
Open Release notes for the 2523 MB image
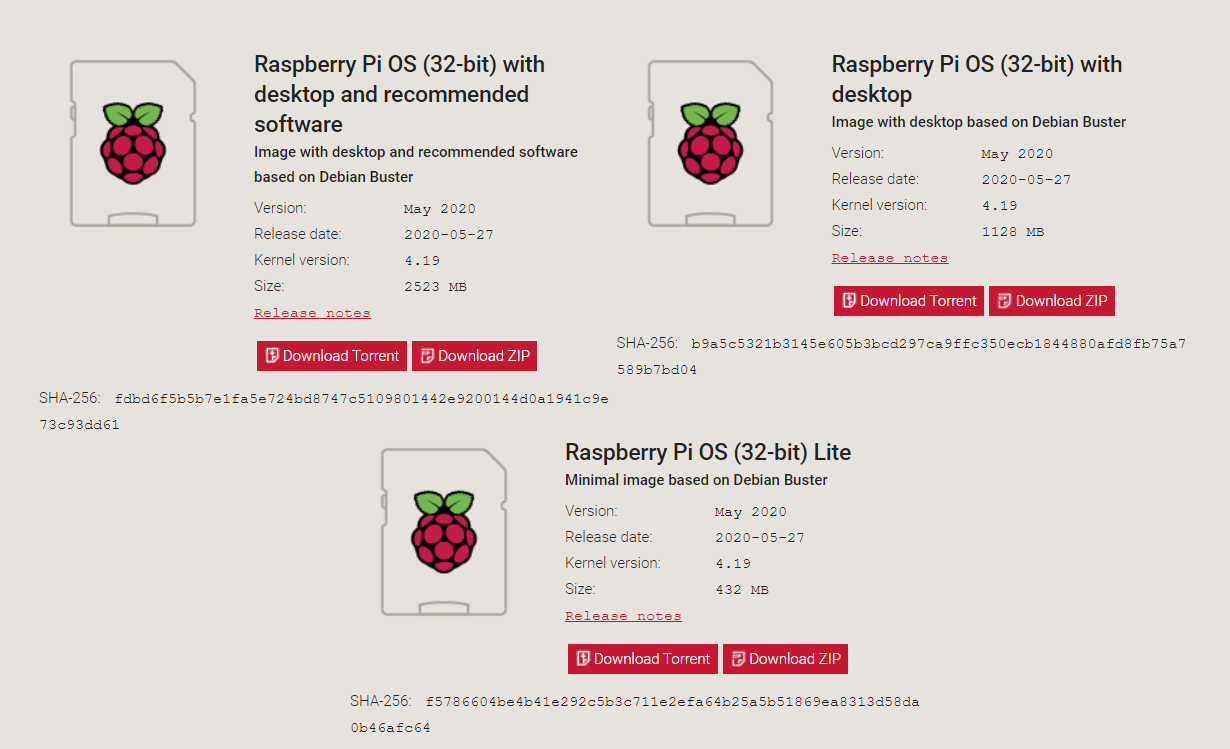312,313
